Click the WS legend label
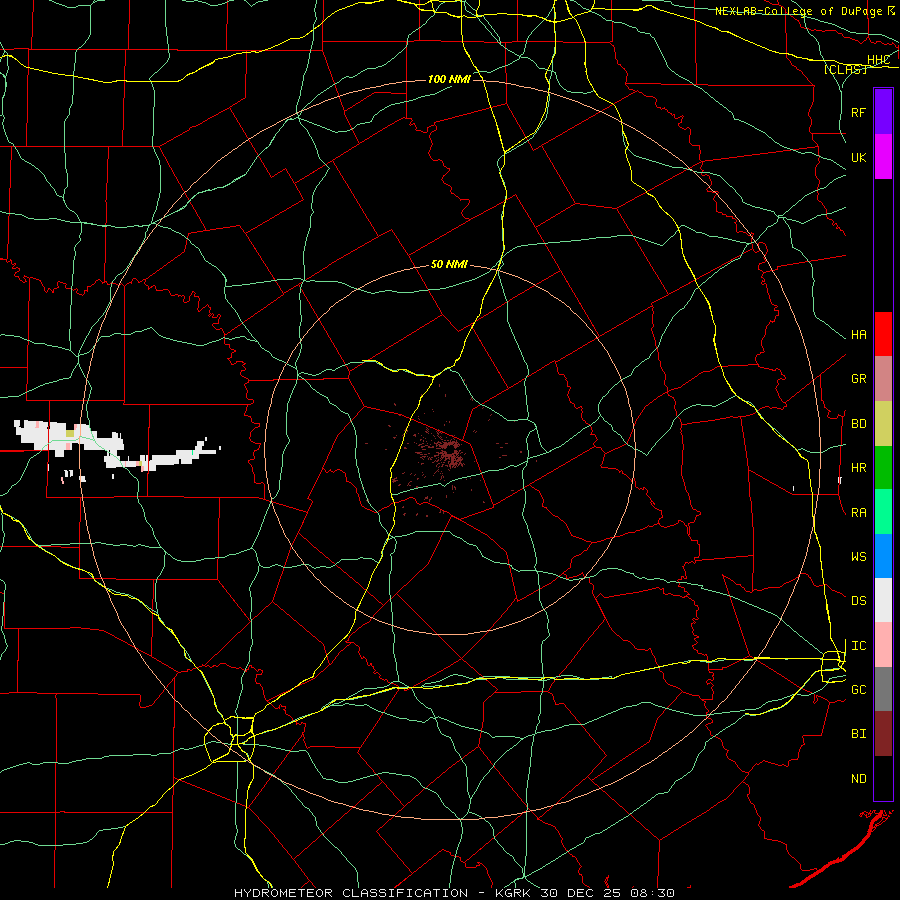 858,557
